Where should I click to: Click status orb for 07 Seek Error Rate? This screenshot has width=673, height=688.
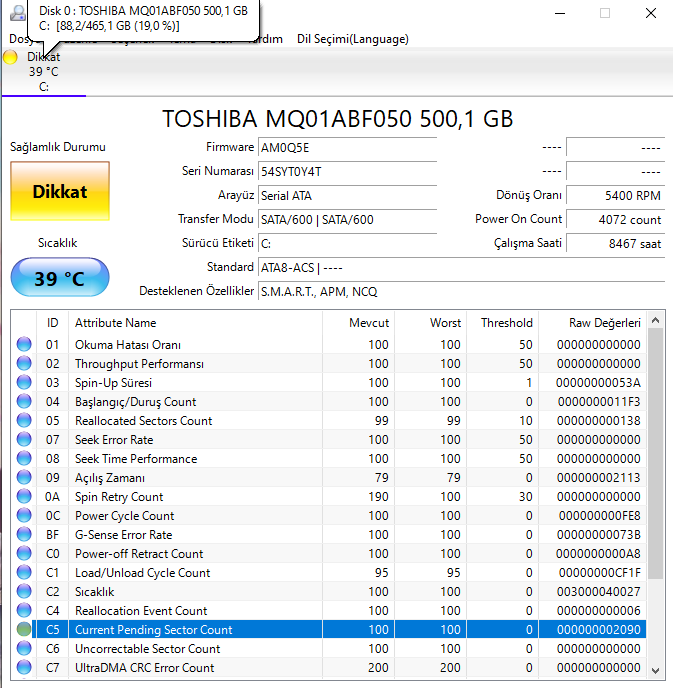[x=24, y=440]
